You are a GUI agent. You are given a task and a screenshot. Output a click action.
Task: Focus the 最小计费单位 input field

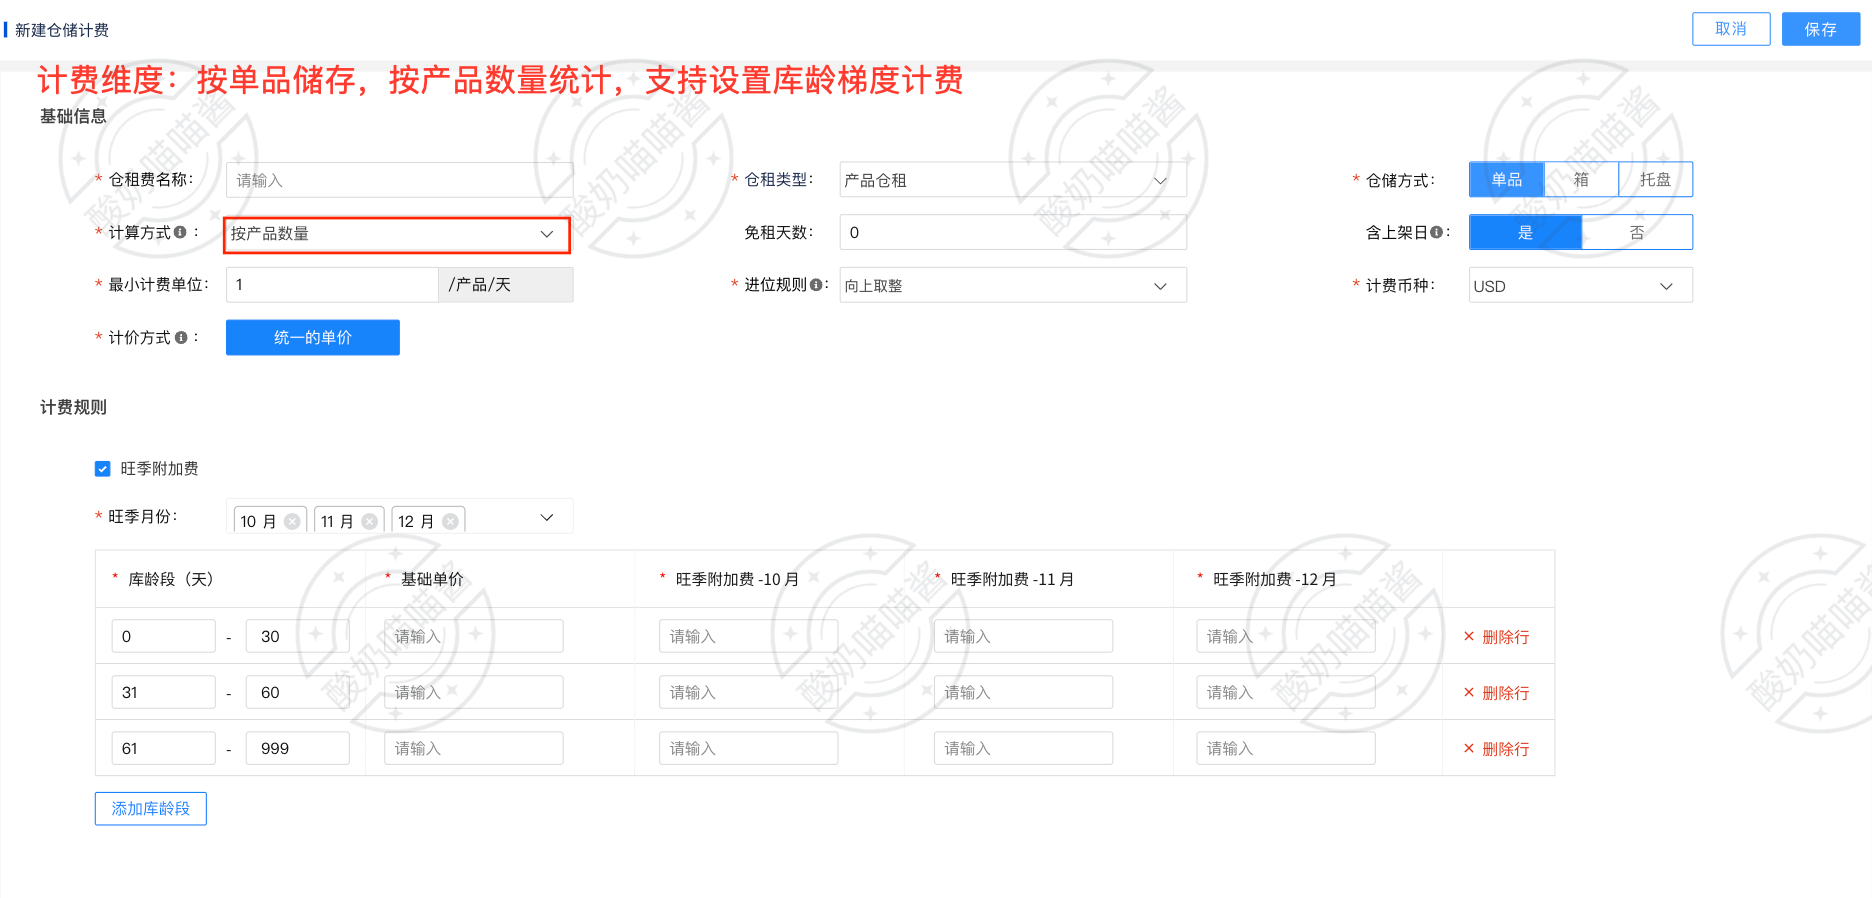(332, 285)
